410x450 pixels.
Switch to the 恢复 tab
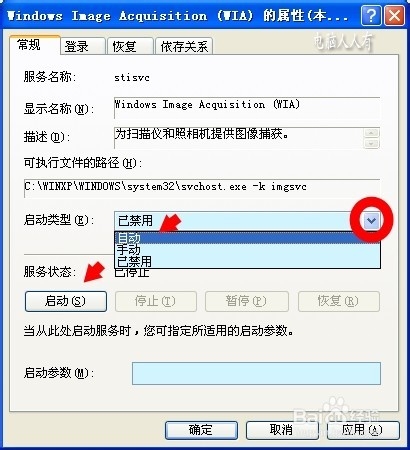click(130, 46)
